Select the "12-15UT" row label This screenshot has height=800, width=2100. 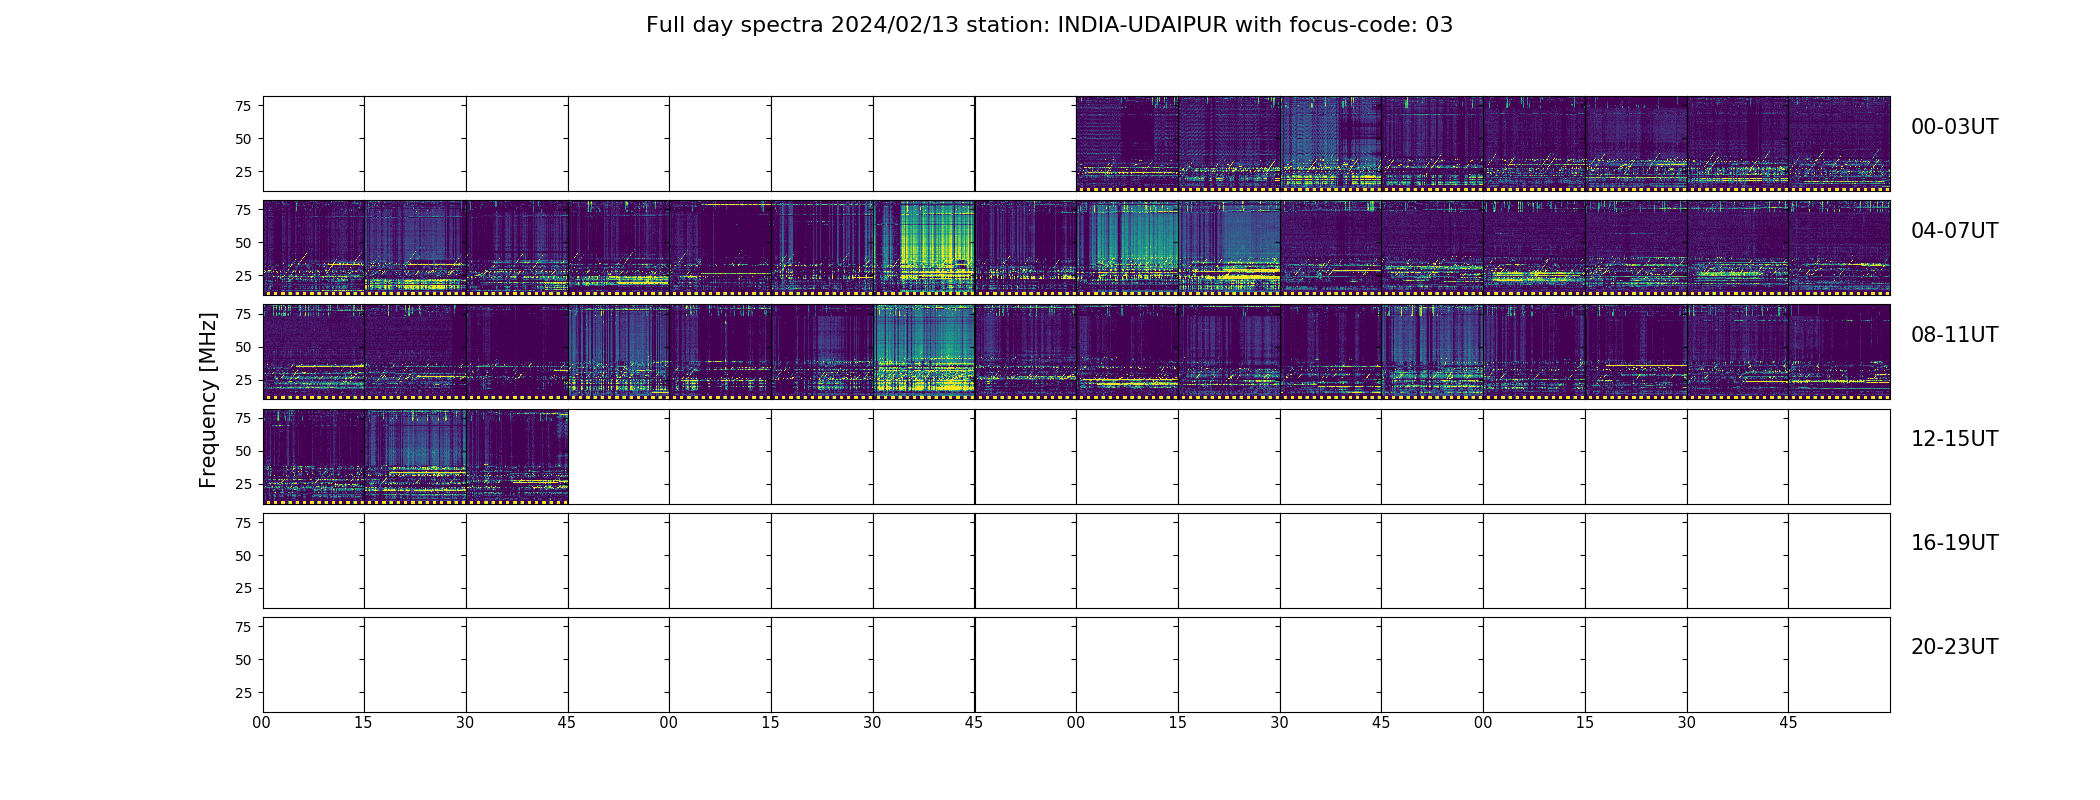pyautogui.click(x=1954, y=439)
